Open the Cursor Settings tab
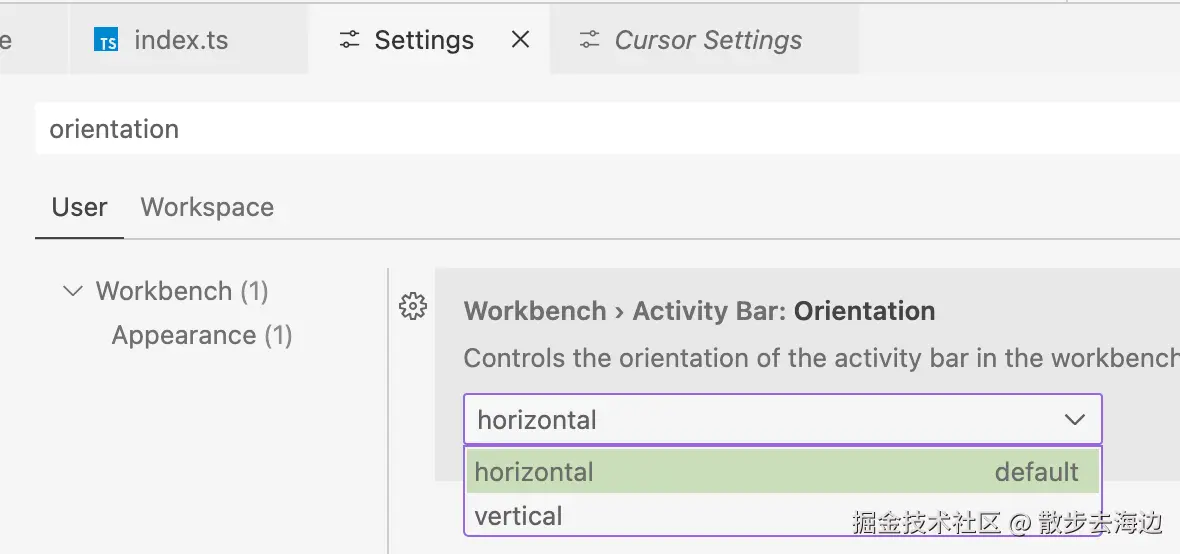1180x554 pixels. click(707, 40)
